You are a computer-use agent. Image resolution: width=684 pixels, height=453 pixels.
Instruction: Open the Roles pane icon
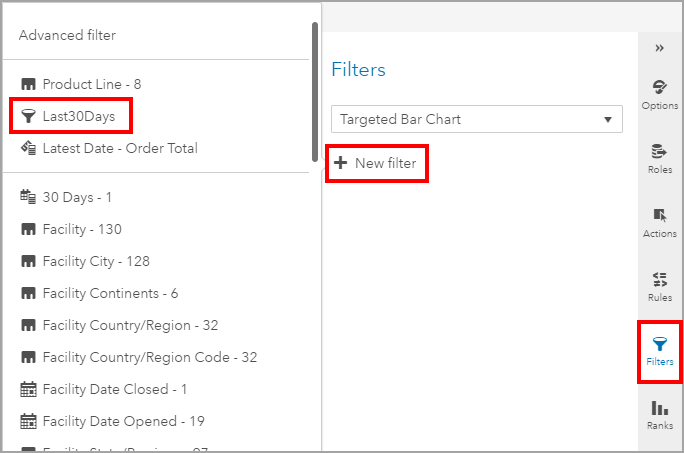click(659, 156)
